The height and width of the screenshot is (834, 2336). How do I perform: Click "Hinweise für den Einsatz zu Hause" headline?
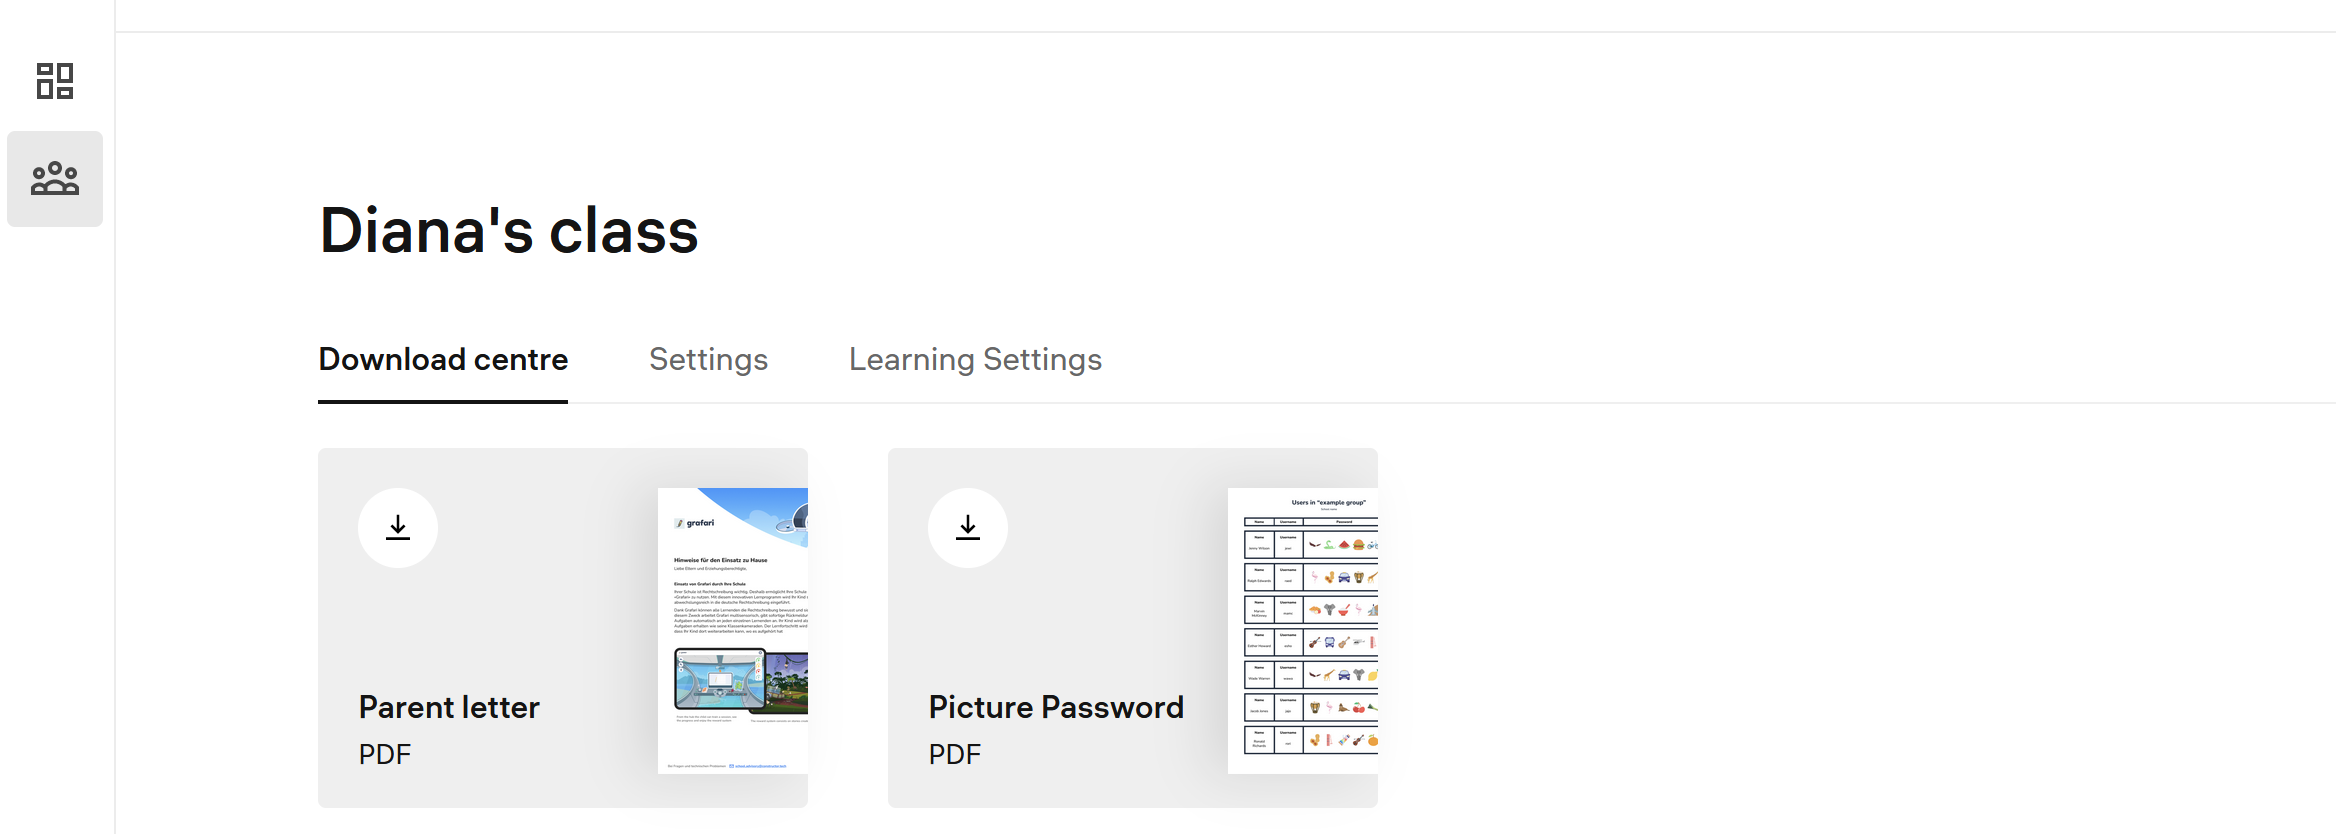coord(721,560)
